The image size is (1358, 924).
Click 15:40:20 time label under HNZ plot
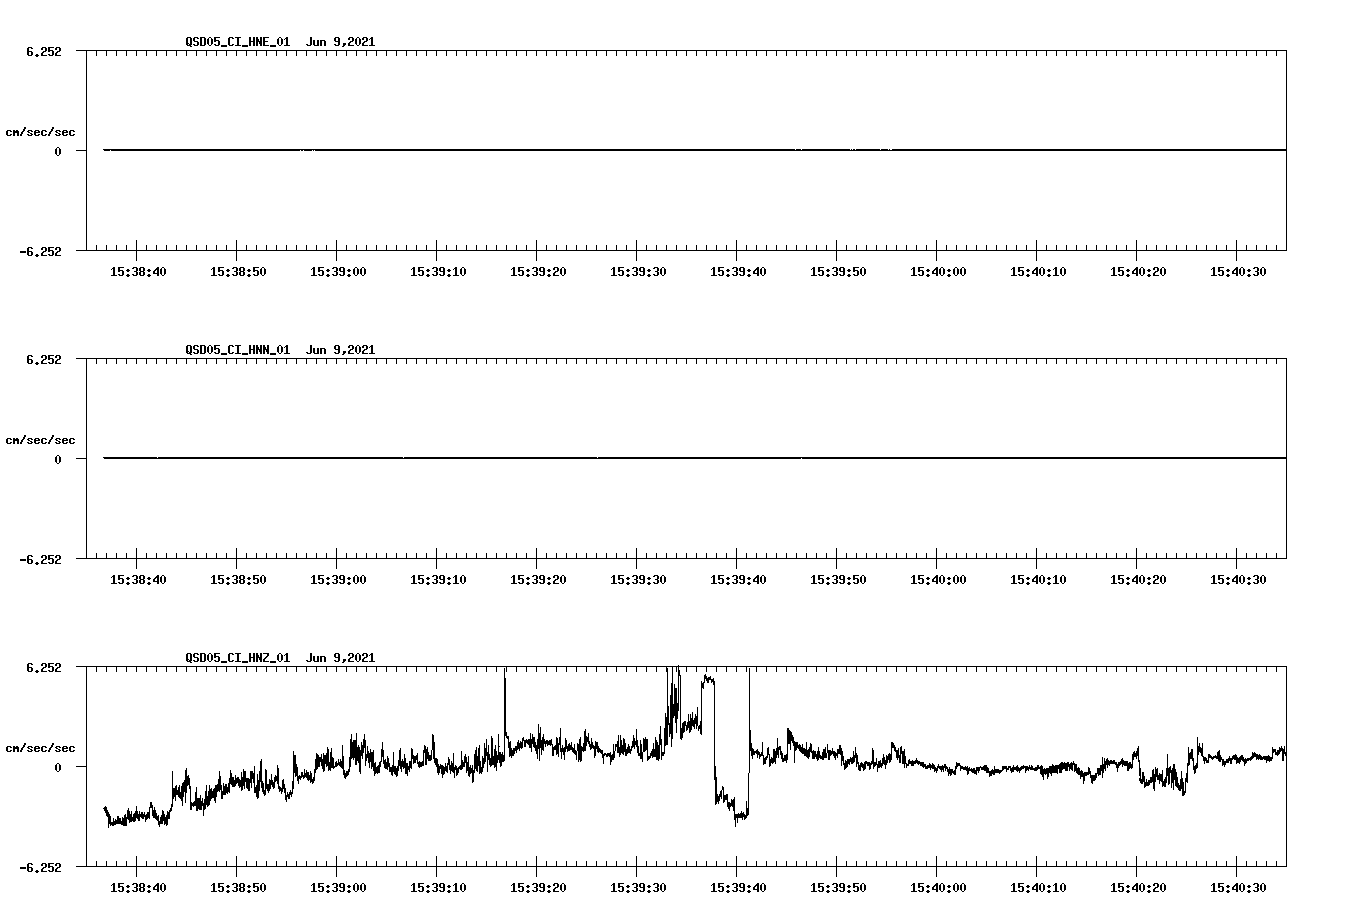pyautogui.click(x=1138, y=888)
